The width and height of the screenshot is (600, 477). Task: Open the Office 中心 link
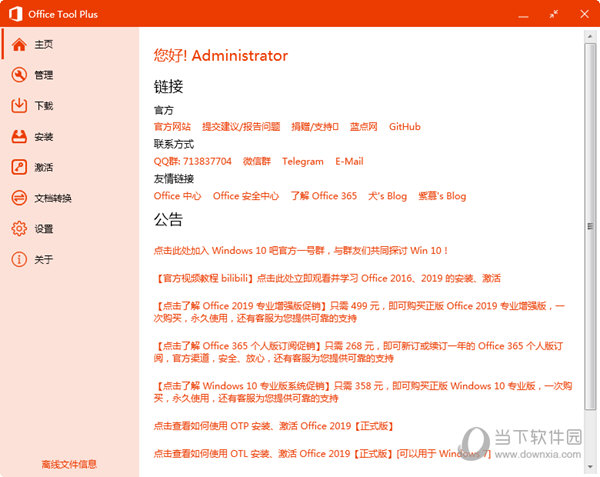177,196
